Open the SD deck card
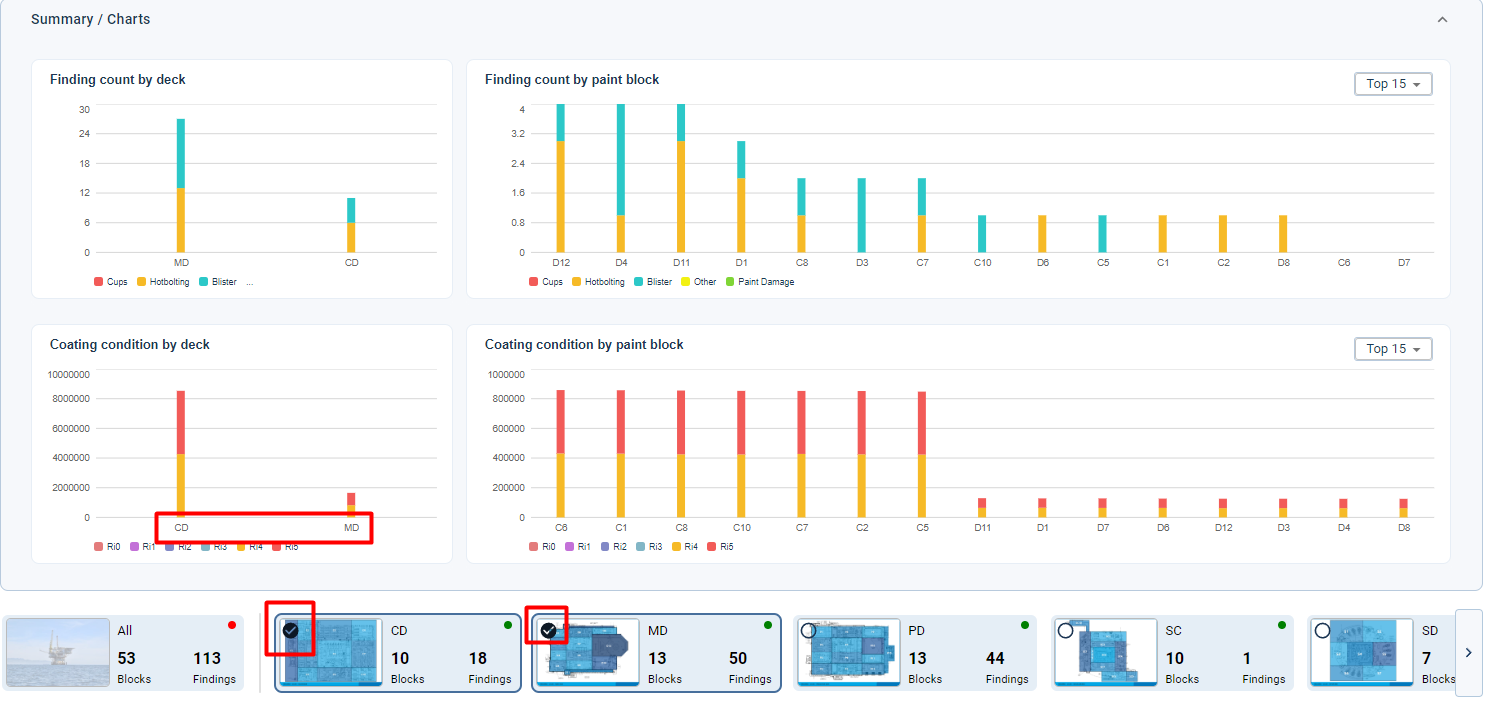Image resolution: width=1493 pixels, height=708 pixels. [x=1380, y=653]
